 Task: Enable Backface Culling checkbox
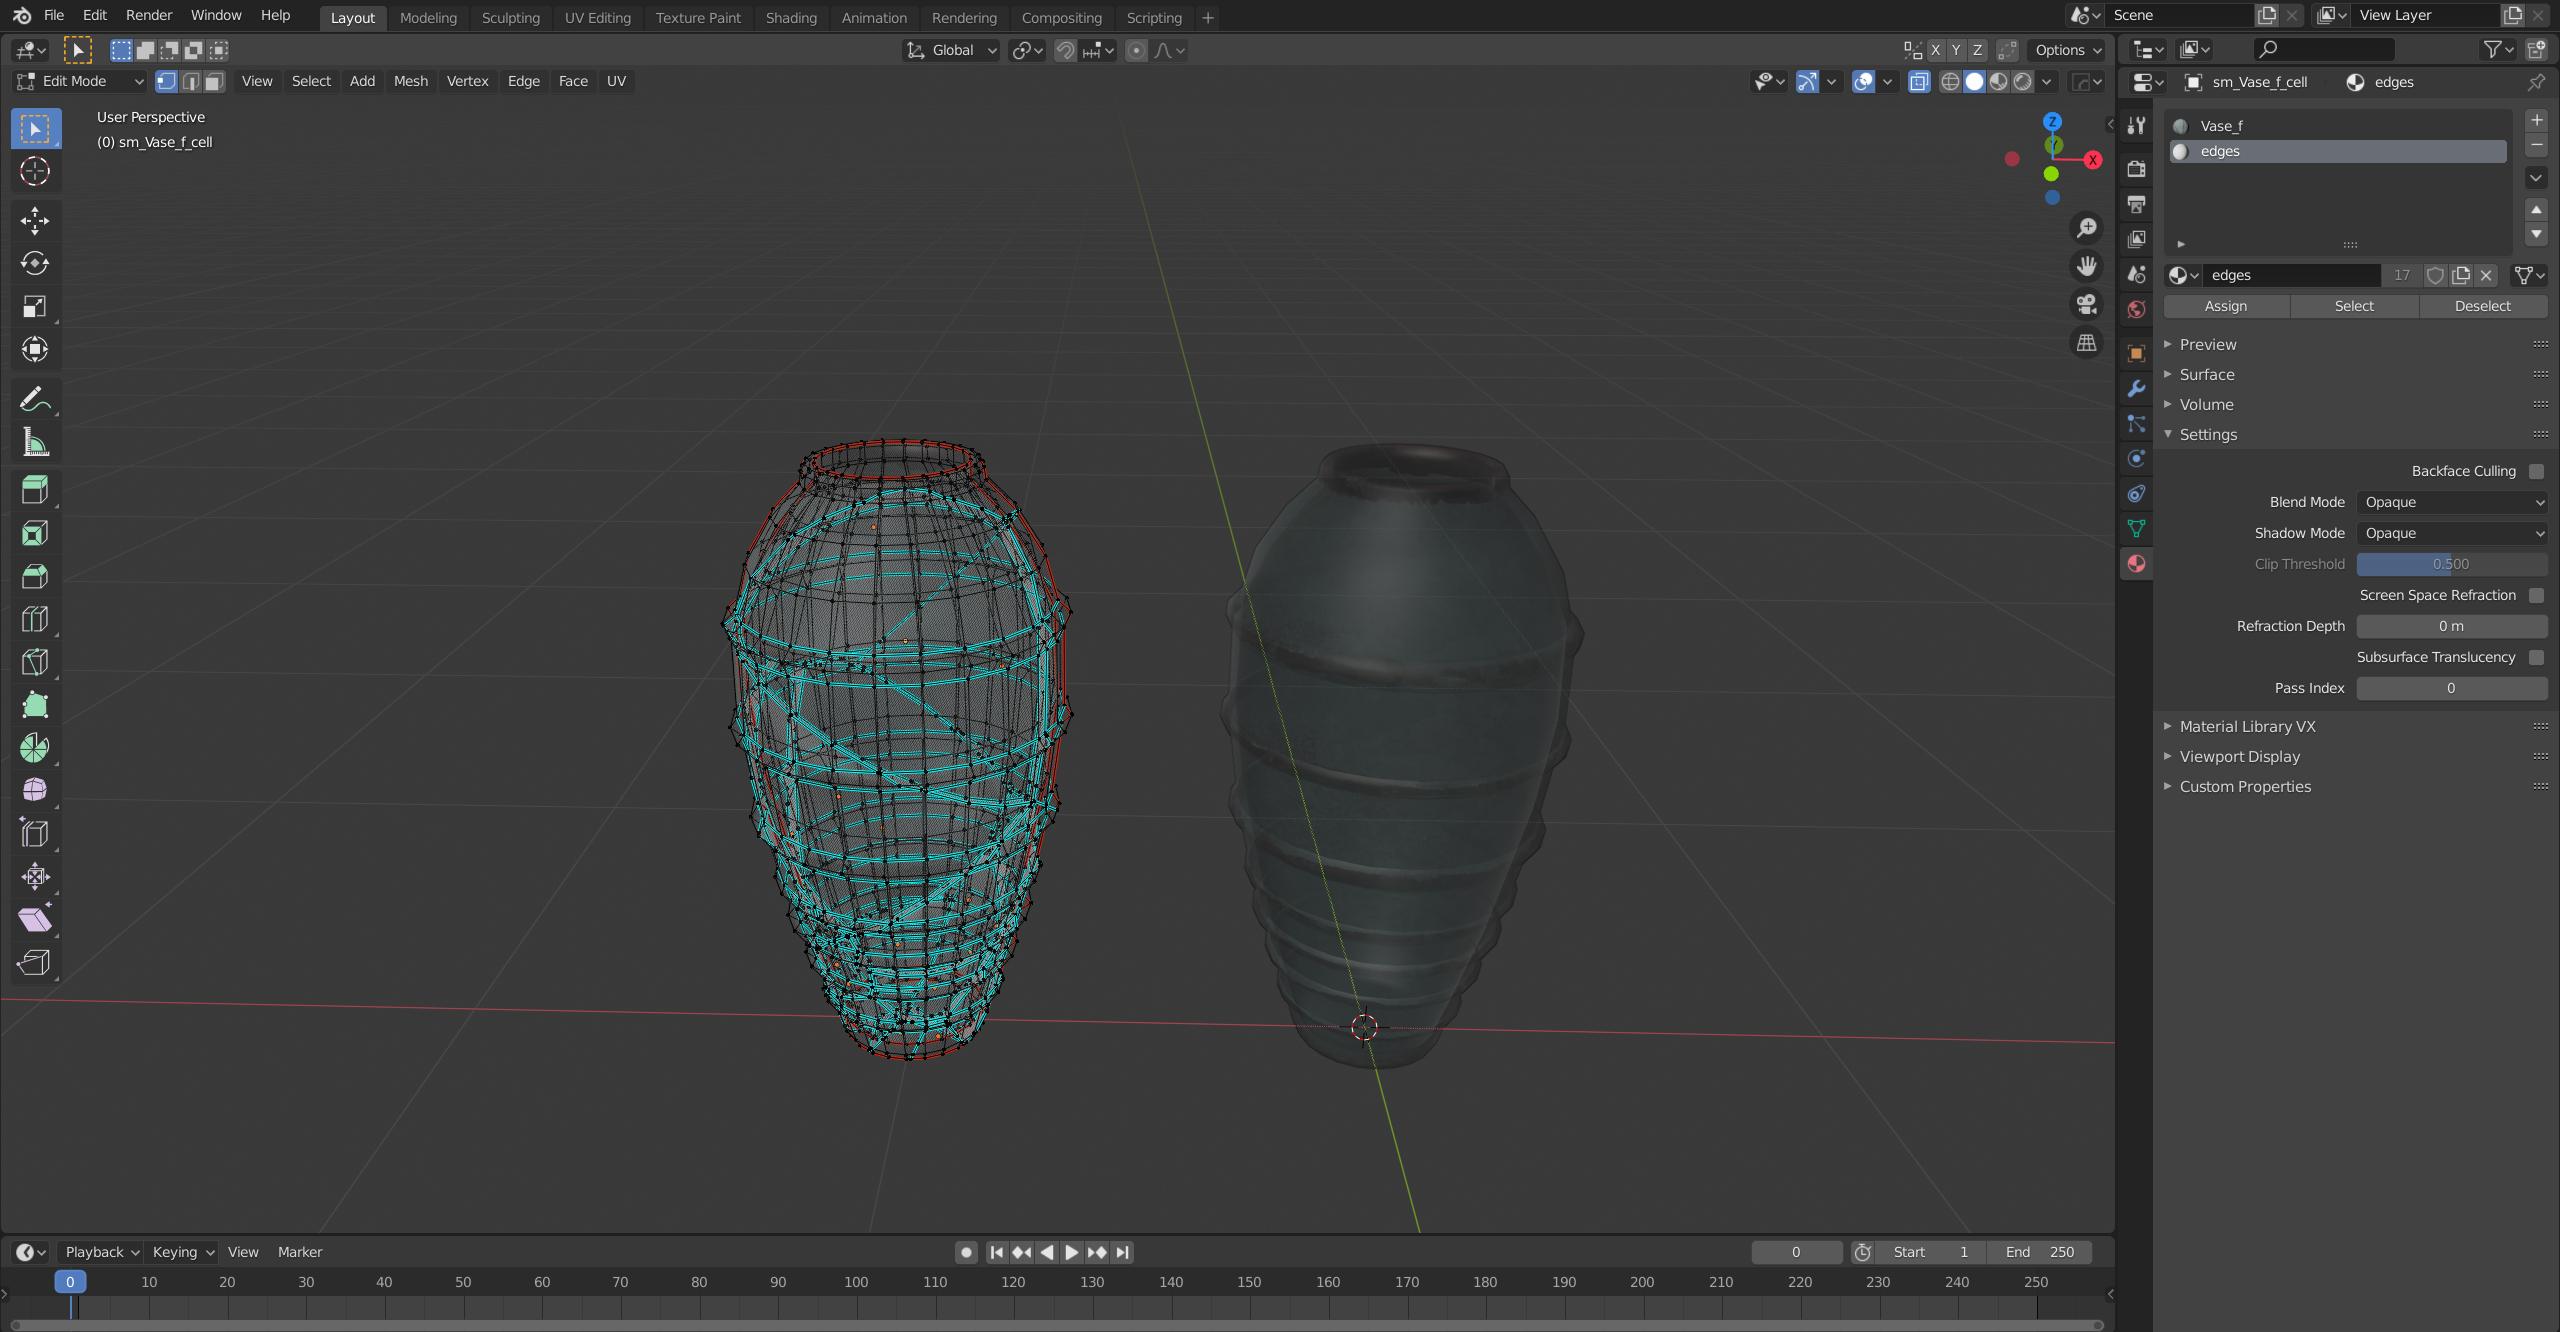coord(2535,471)
